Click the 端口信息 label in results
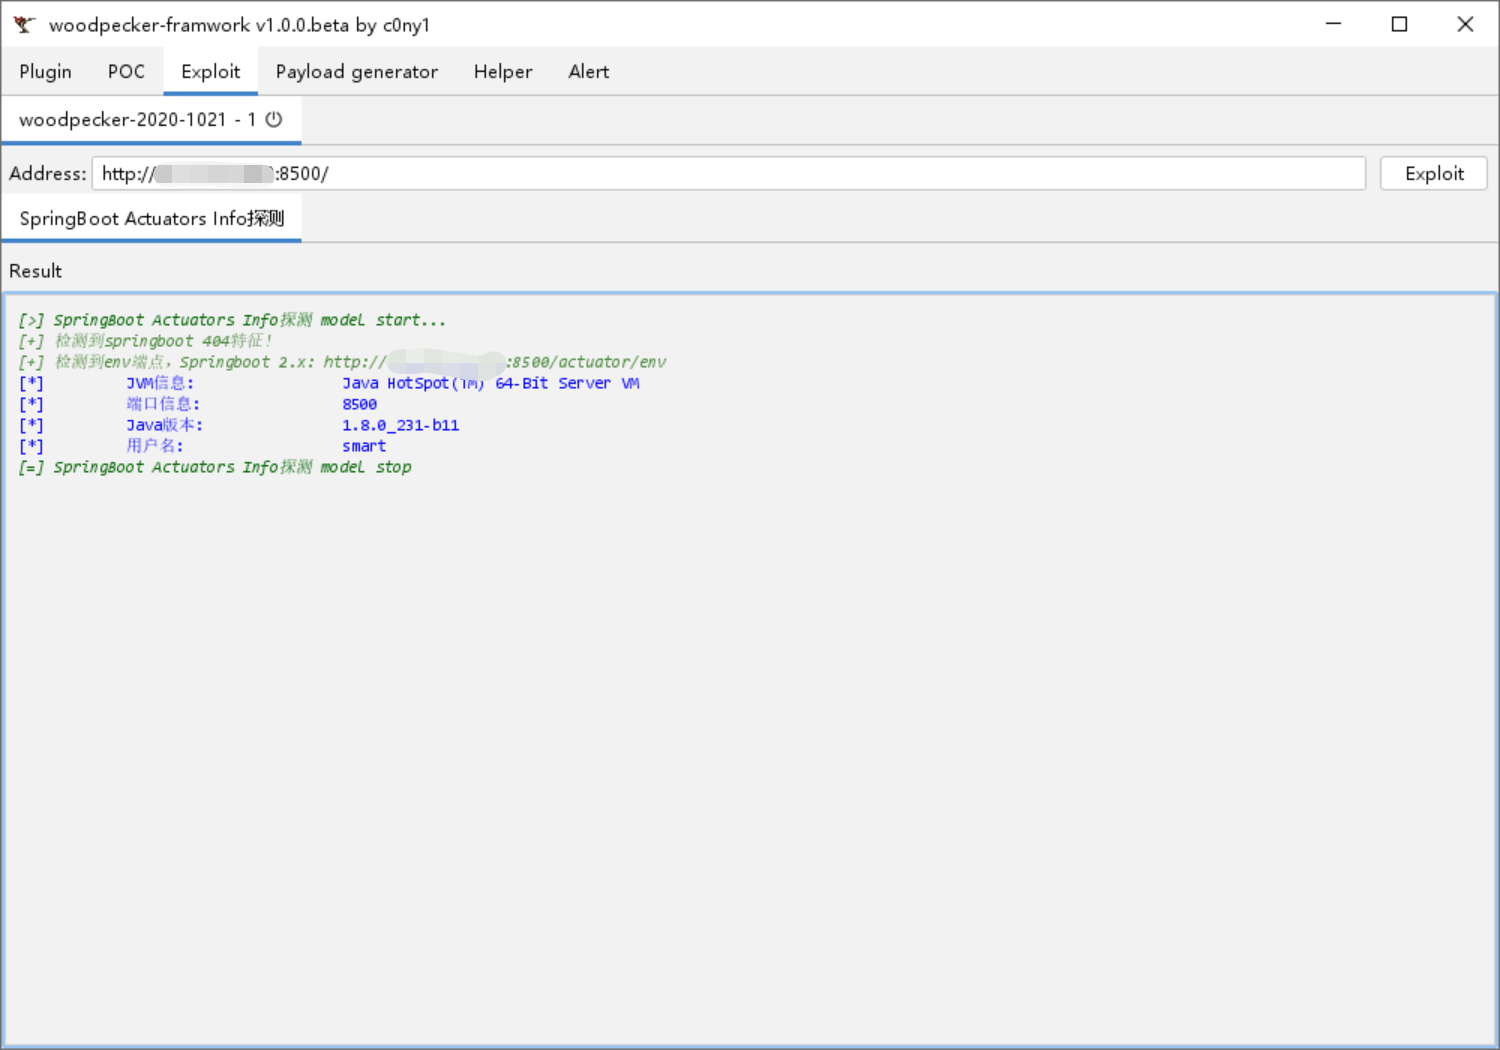The image size is (1500, 1050). (x=163, y=404)
